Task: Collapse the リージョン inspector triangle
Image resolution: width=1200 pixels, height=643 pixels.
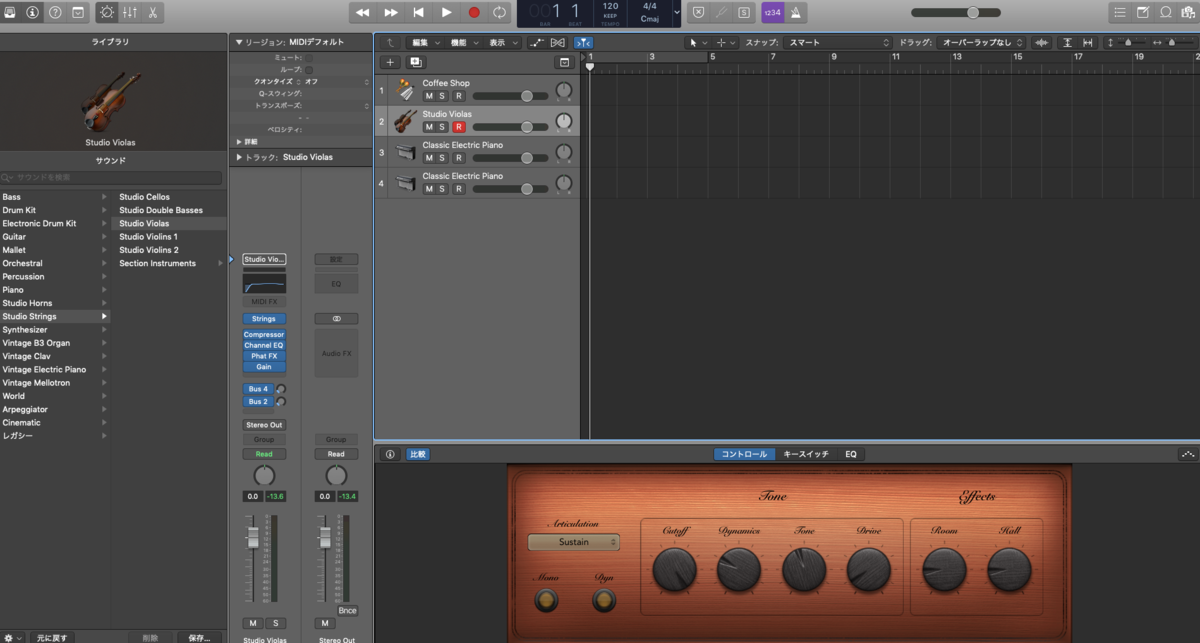Action: click(x=238, y=43)
